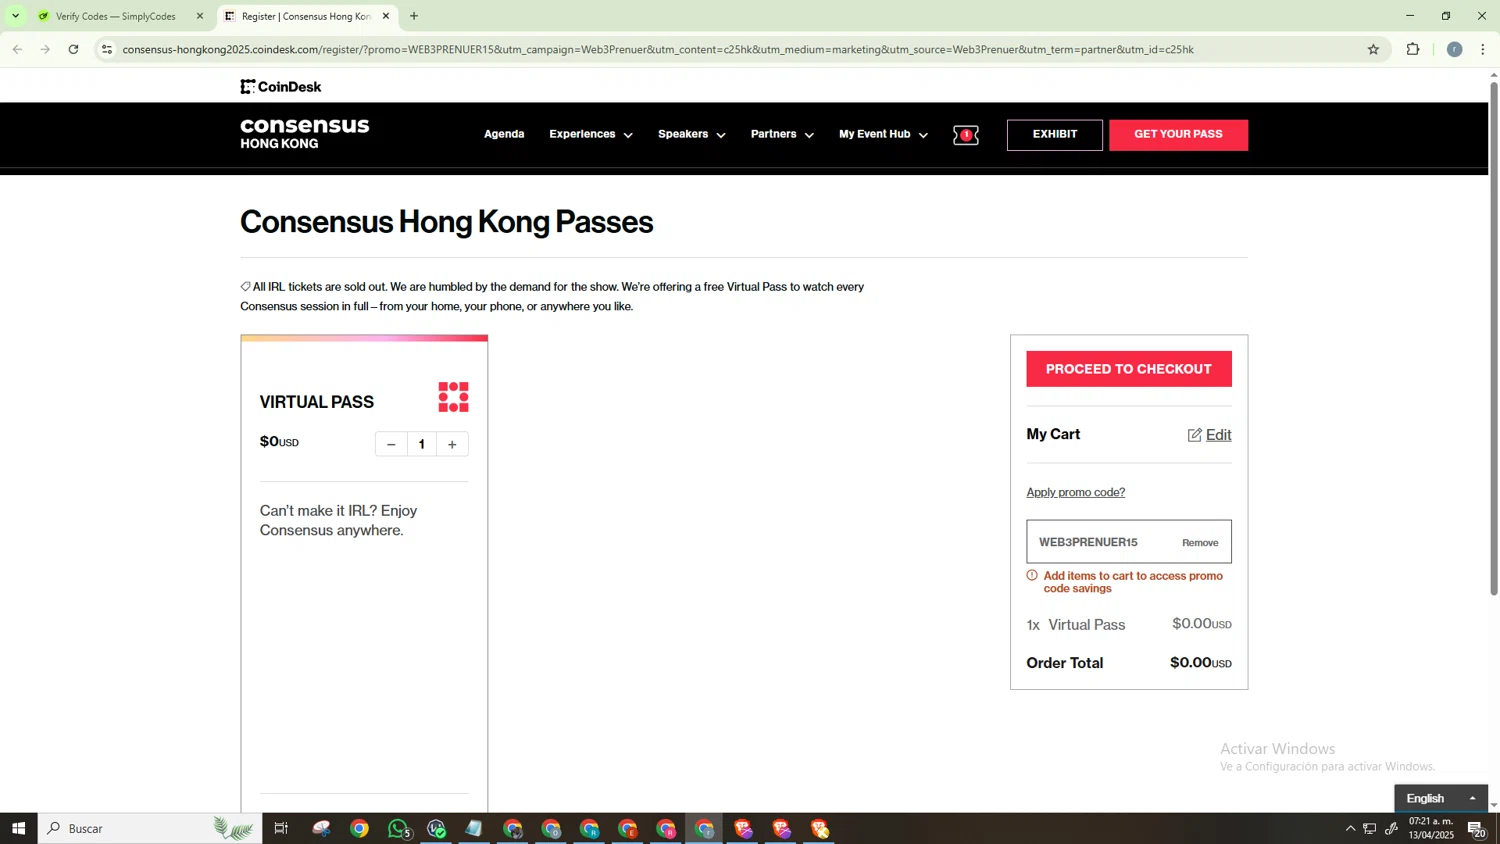Click the promo warning info icon
The image size is (1500, 844).
point(1032,576)
